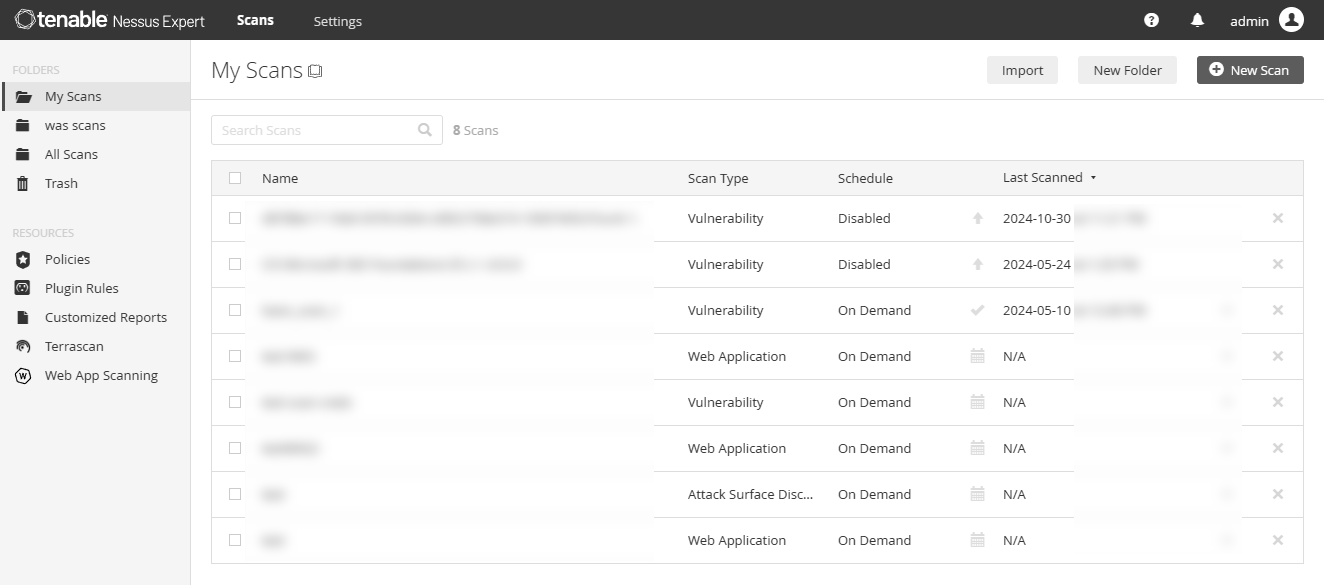Open the schedule calendar icon for last scan row
The height and width of the screenshot is (585, 1324).
tap(977, 540)
